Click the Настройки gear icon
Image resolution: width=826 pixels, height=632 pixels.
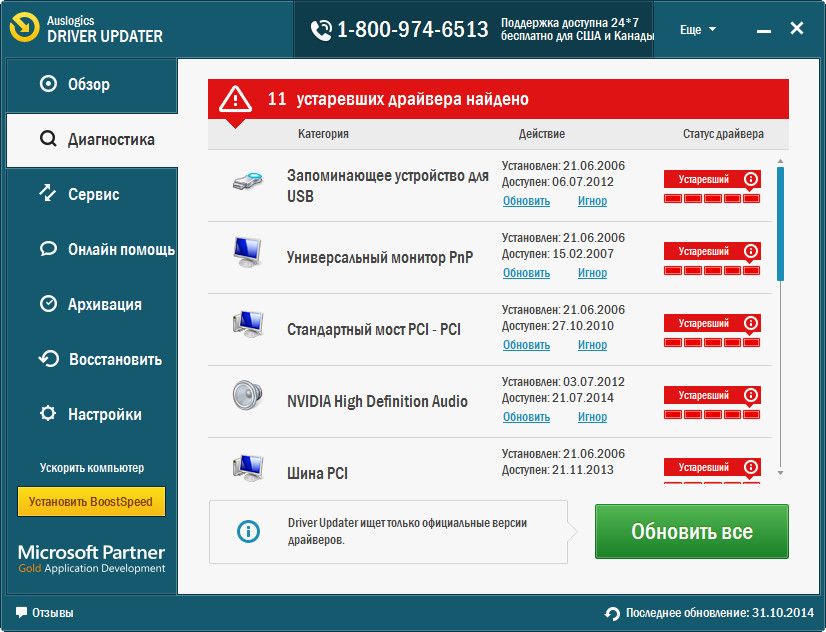[x=48, y=413]
